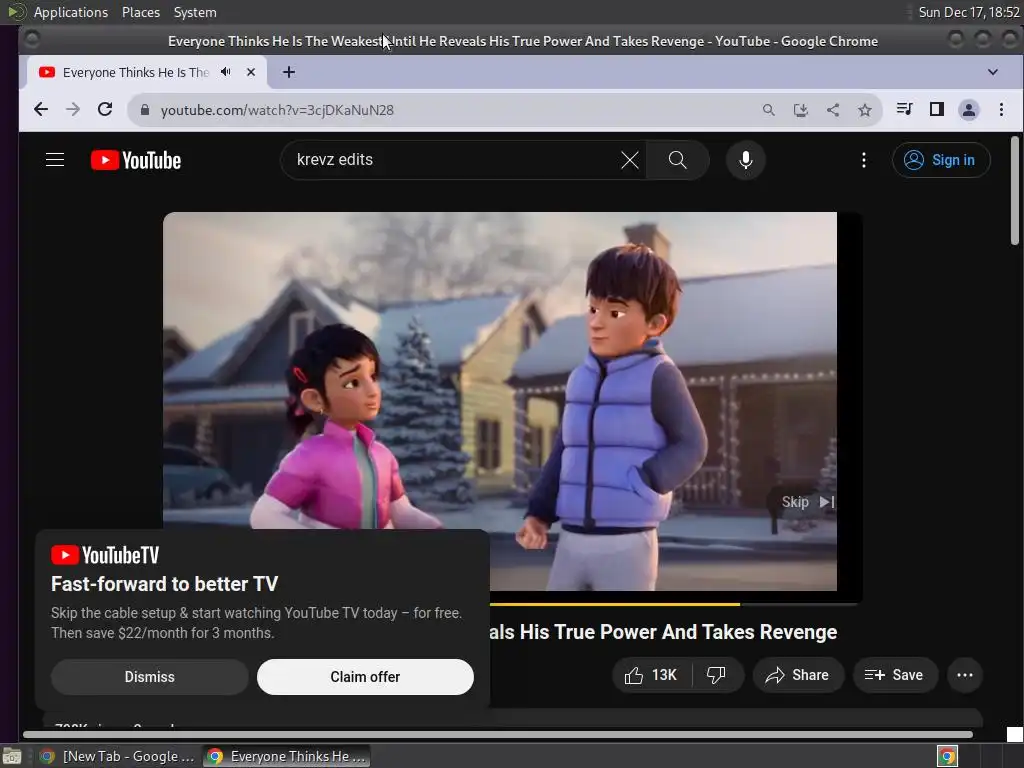Open Chrome three-dot menu
This screenshot has height=768, width=1024.
(x=1001, y=109)
